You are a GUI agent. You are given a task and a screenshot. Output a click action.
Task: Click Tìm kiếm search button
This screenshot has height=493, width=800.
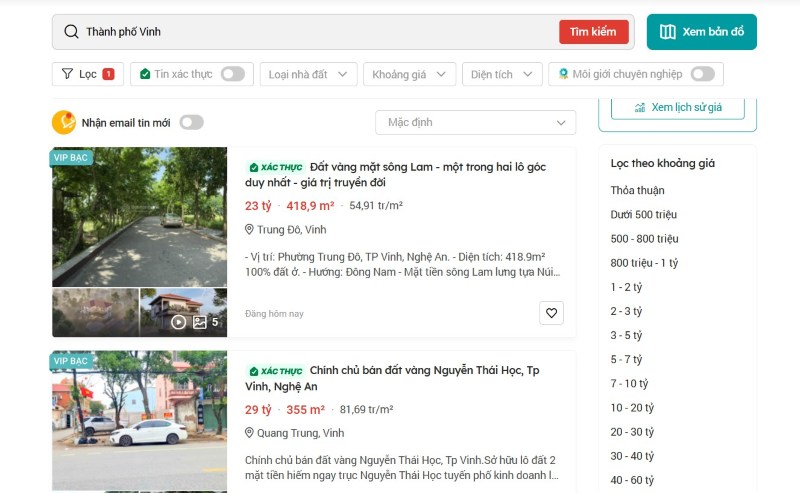click(x=593, y=32)
